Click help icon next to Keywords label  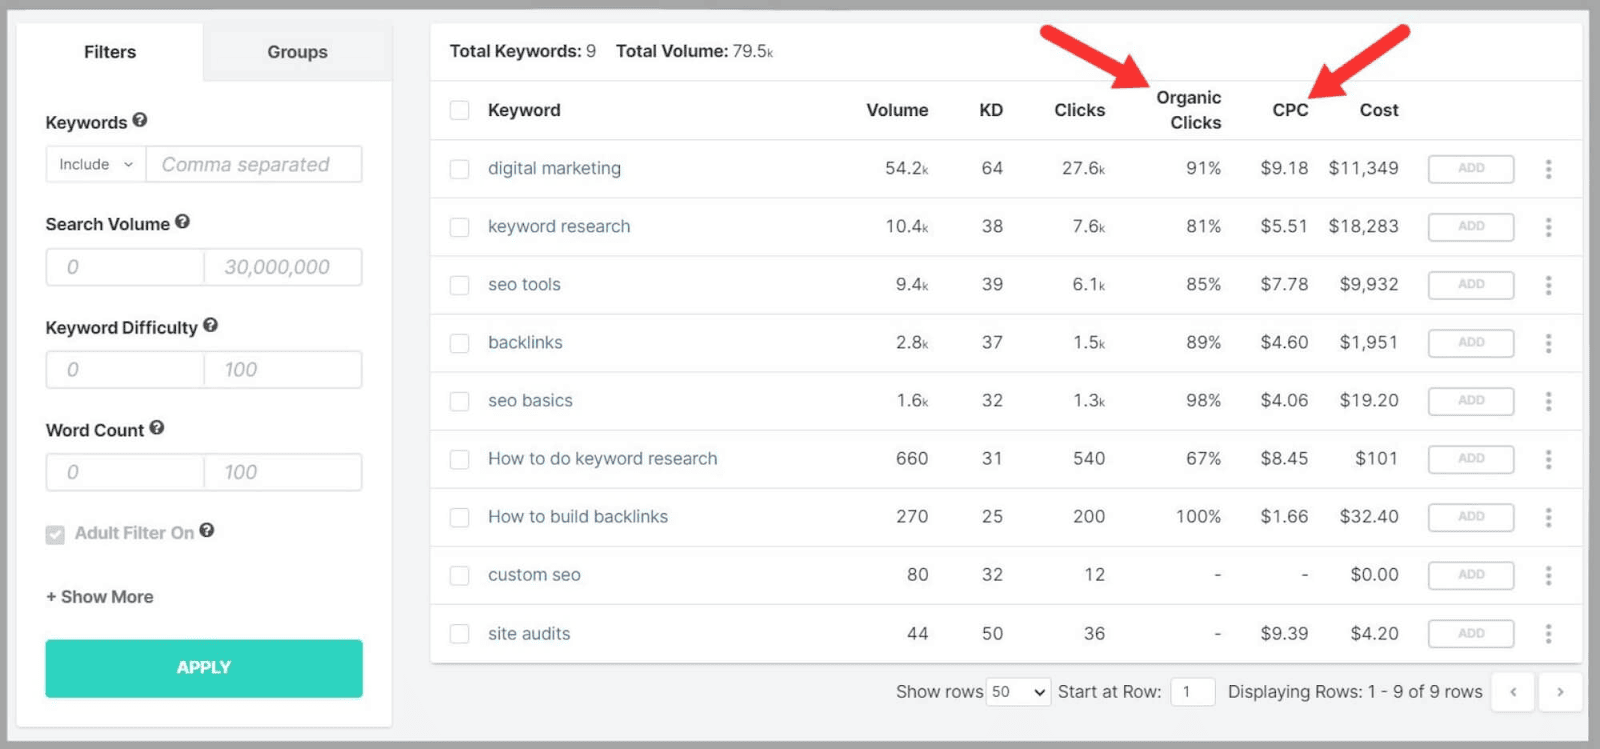(x=140, y=120)
